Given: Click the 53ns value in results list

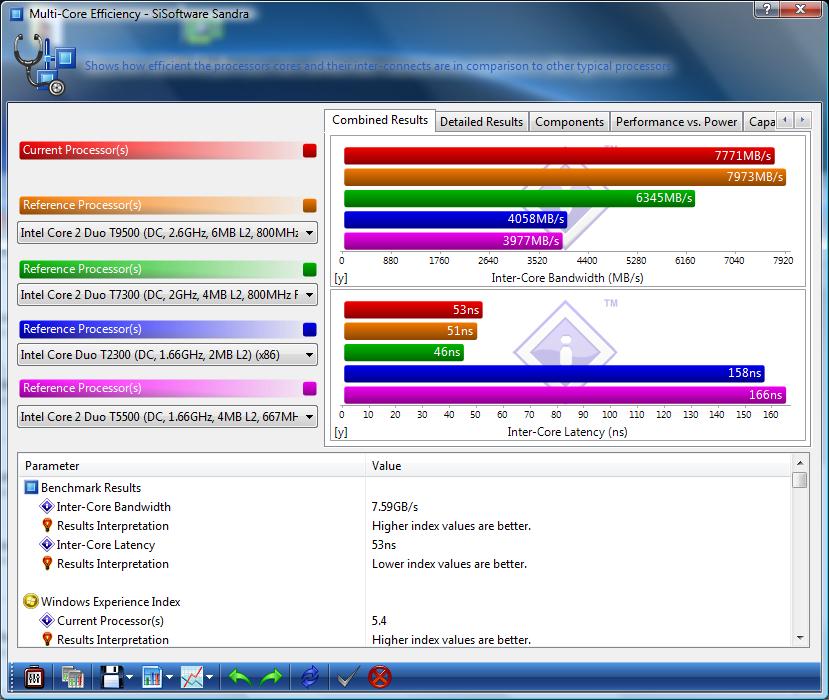Looking at the screenshot, I should click(384, 545).
